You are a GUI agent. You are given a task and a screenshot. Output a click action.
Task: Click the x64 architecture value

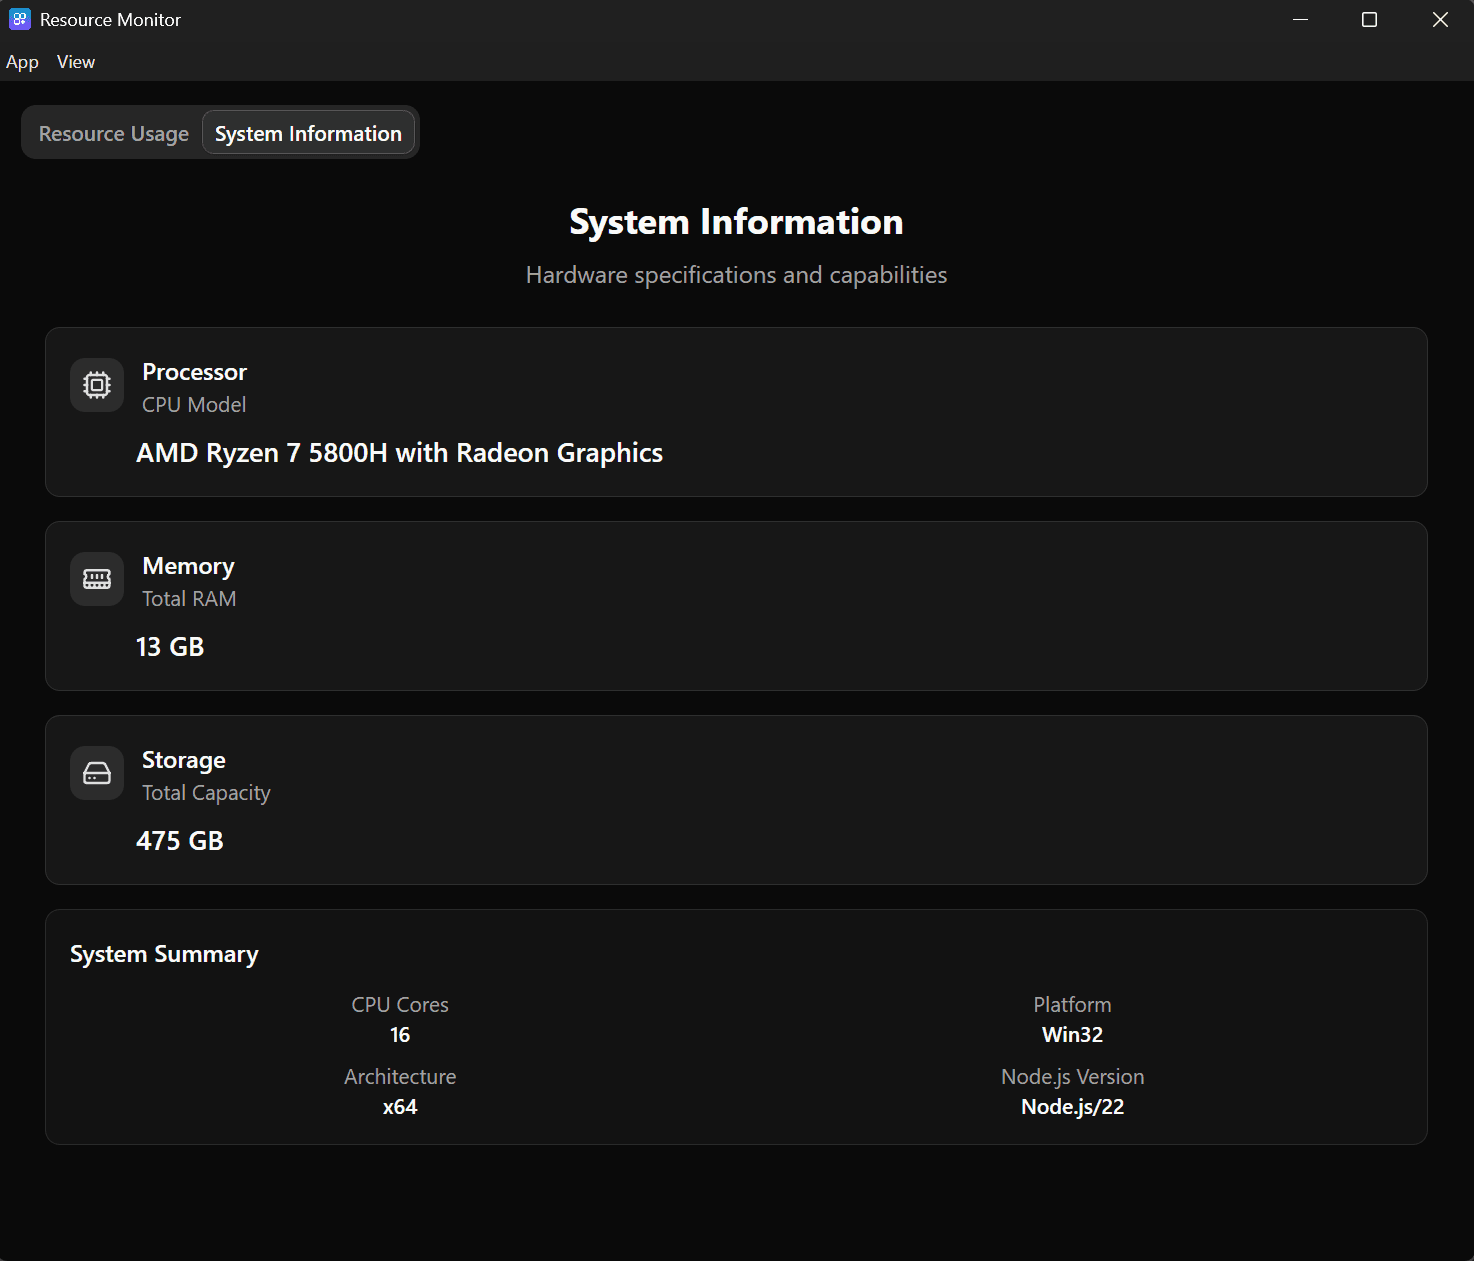tap(399, 1106)
